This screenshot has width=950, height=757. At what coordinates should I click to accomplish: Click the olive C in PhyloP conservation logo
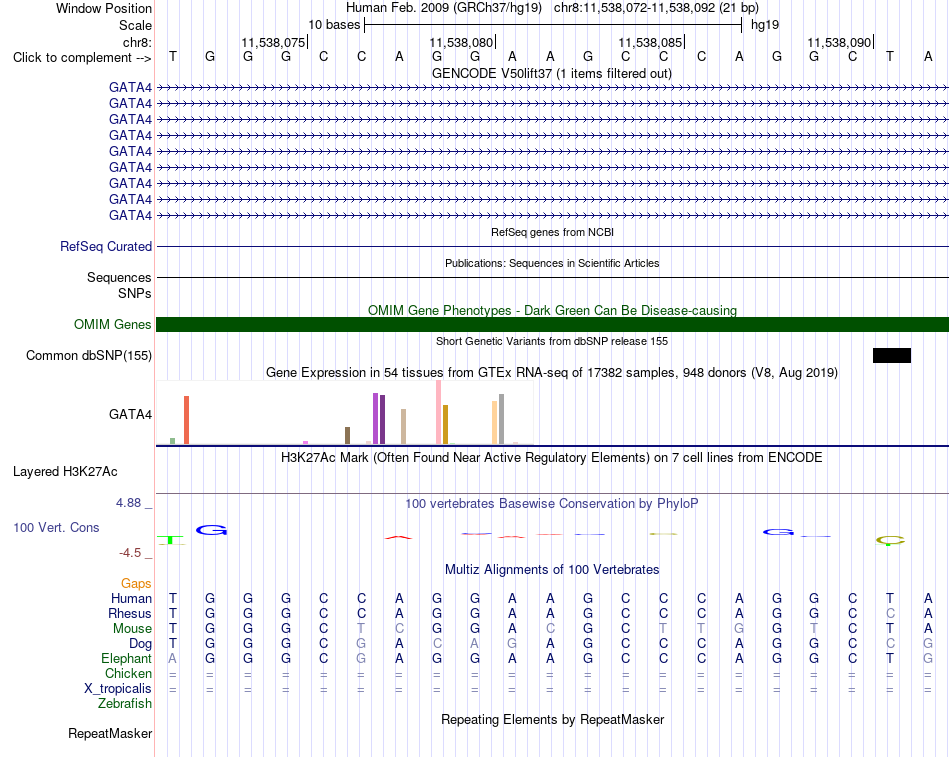pyautogui.click(x=891, y=541)
